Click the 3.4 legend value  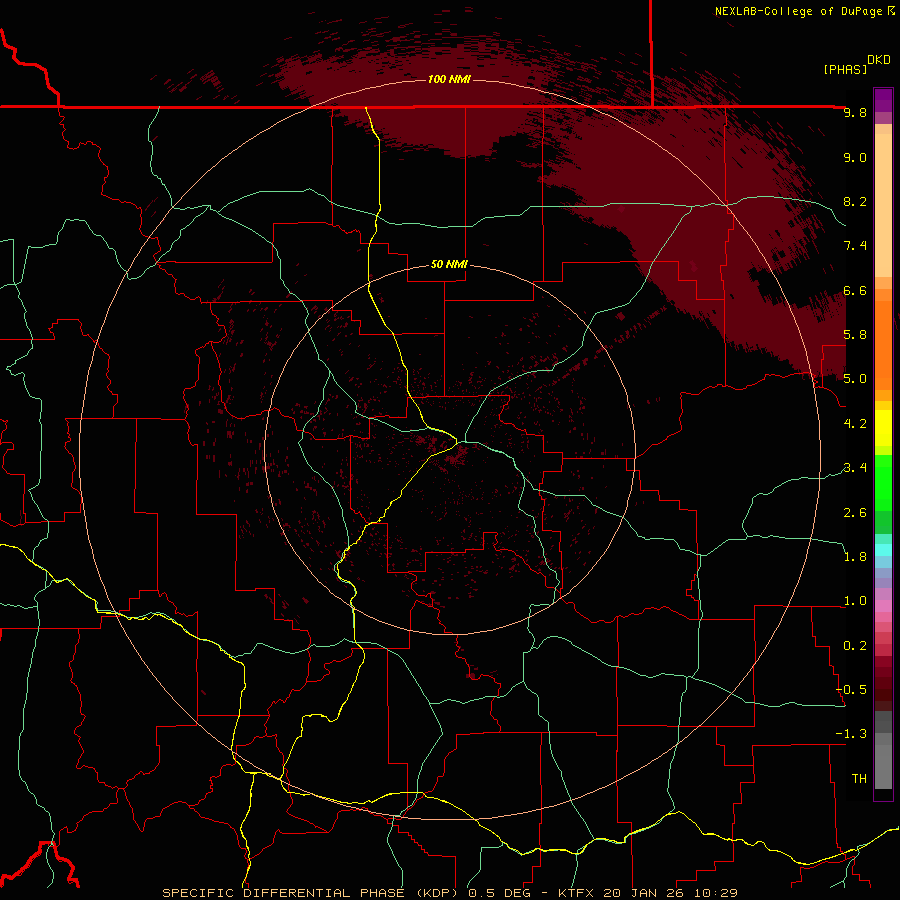[855, 468]
